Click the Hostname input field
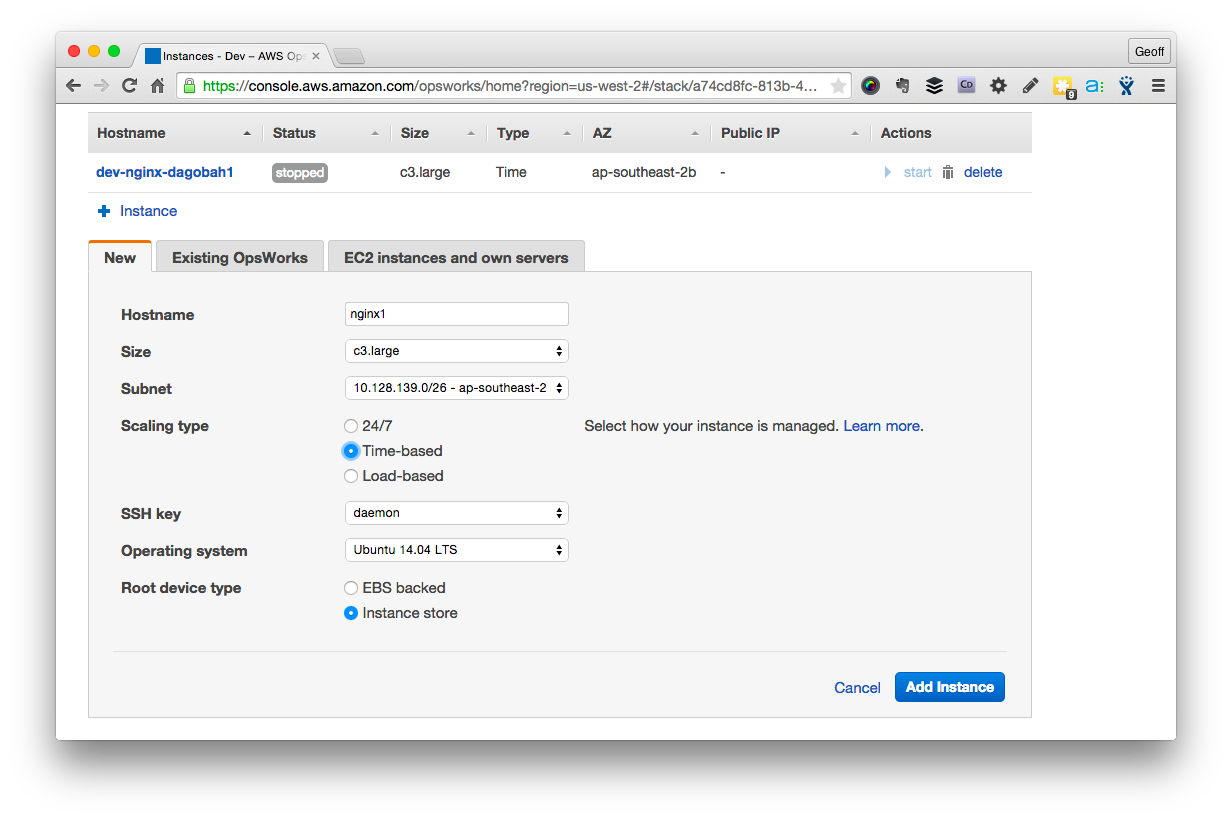Screen dimensions: 1232x820 pyautogui.click(x=456, y=314)
